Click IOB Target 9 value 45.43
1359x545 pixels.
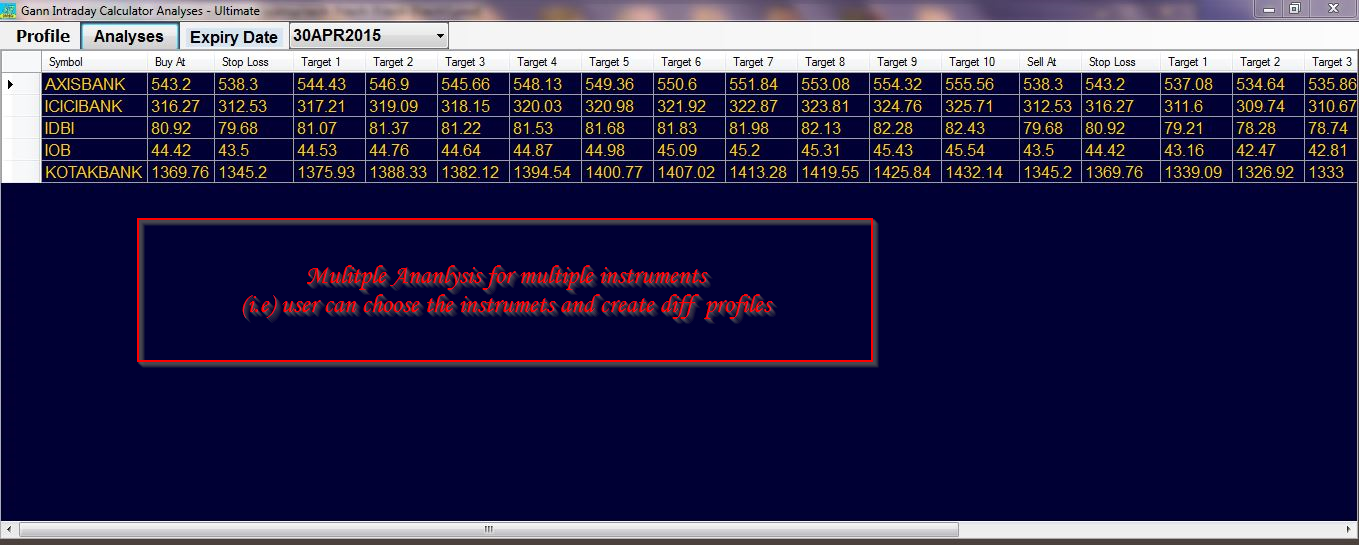coord(906,150)
